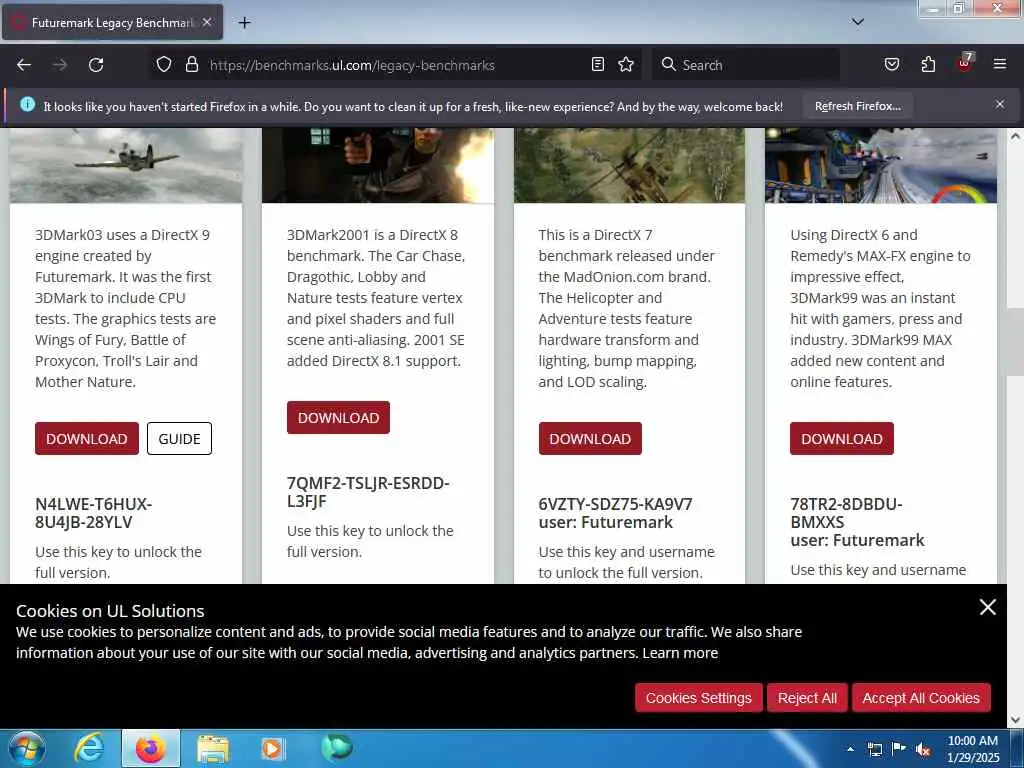Open the tracking protection shield icon
The height and width of the screenshot is (768, 1024).
pyautogui.click(x=164, y=65)
